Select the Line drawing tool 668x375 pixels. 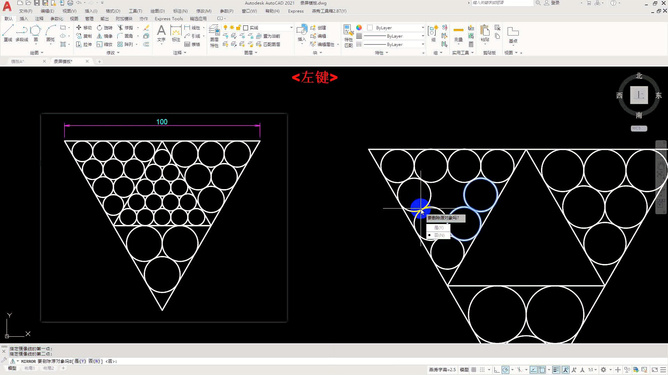tap(8, 33)
